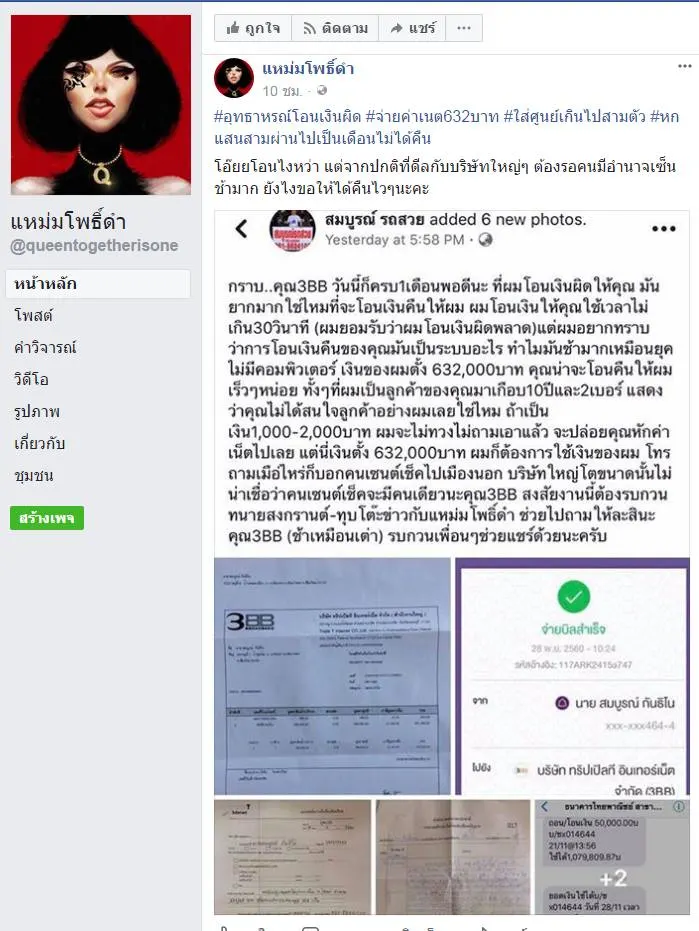Click the public globe icon beside 10 ชม.
This screenshot has width=699, height=931.
pos(322,90)
